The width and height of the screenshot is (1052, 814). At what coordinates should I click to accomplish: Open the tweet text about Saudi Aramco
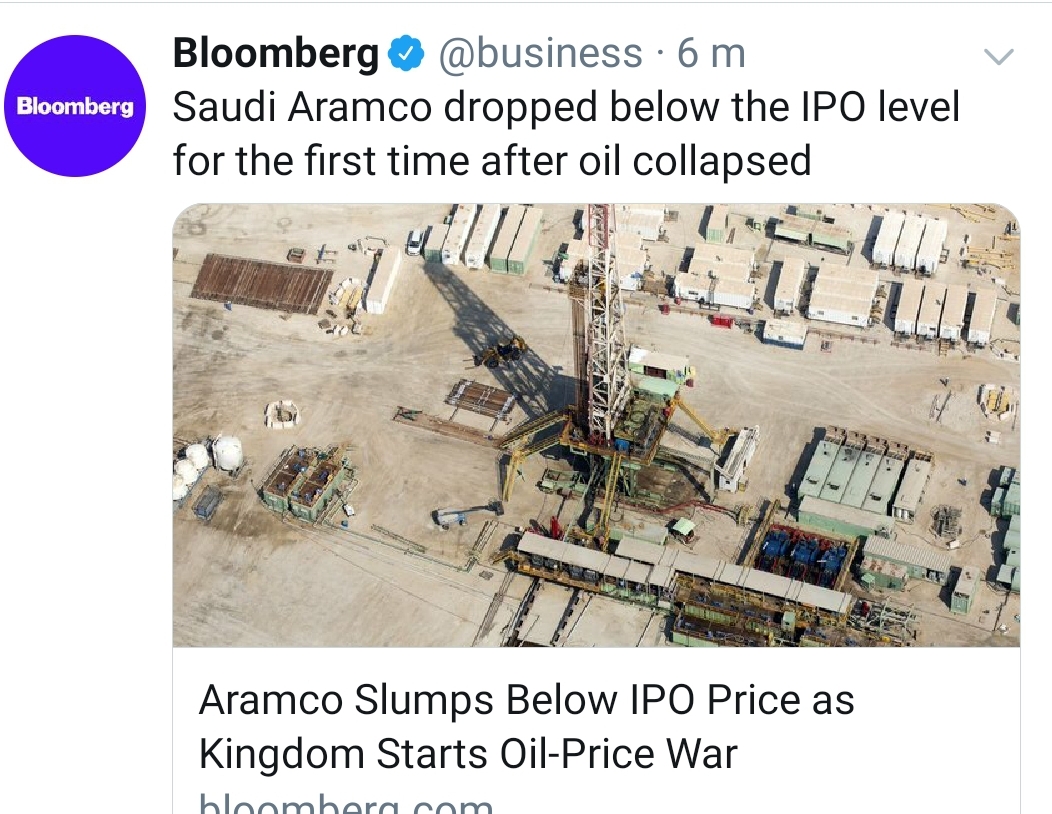click(566, 134)
